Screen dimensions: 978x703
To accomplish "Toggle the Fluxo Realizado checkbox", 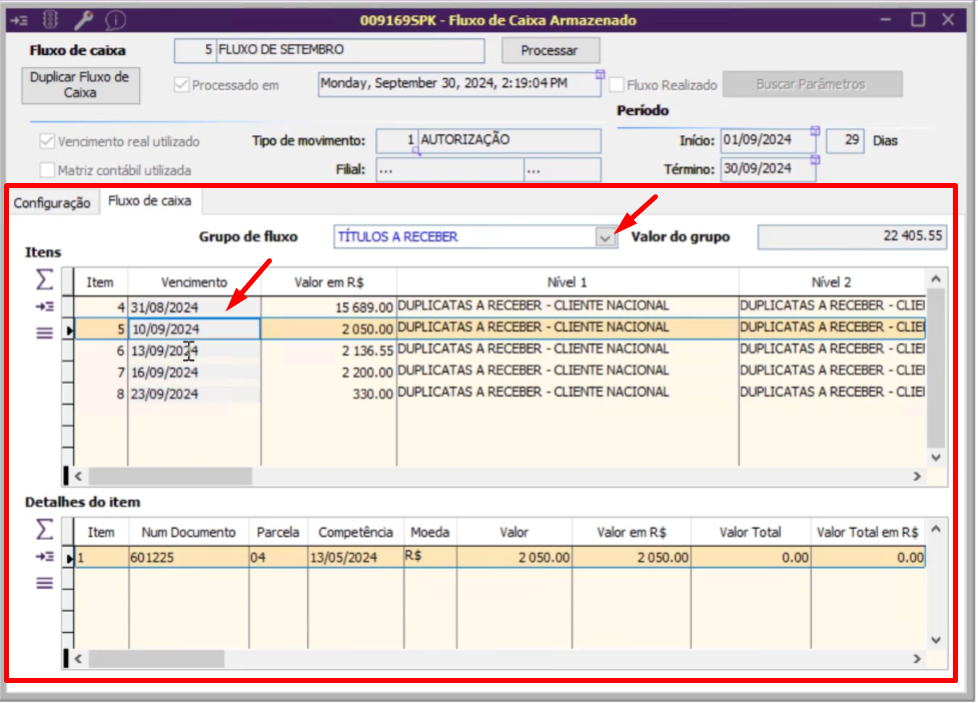I will pyautogui.click(x=617, y=85).
